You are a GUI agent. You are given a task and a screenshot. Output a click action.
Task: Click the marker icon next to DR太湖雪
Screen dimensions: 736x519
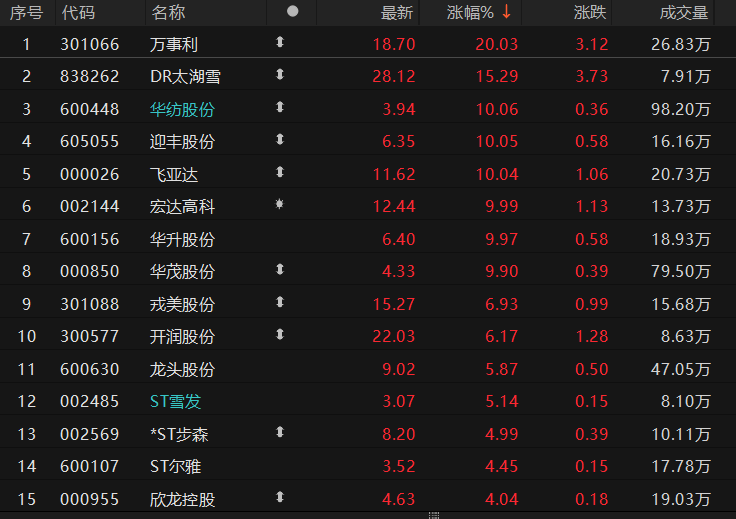(x=280, y=75)
